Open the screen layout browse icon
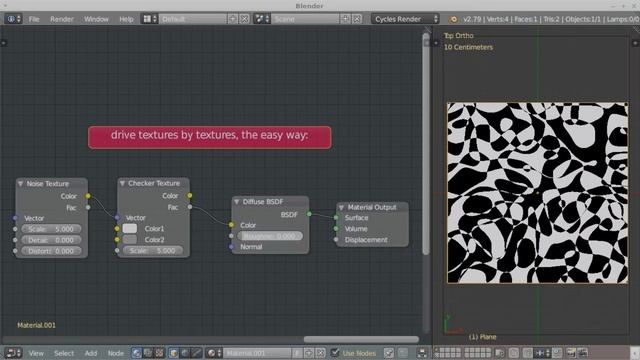This screenshot has height=360, width=640. coord(149,19)
